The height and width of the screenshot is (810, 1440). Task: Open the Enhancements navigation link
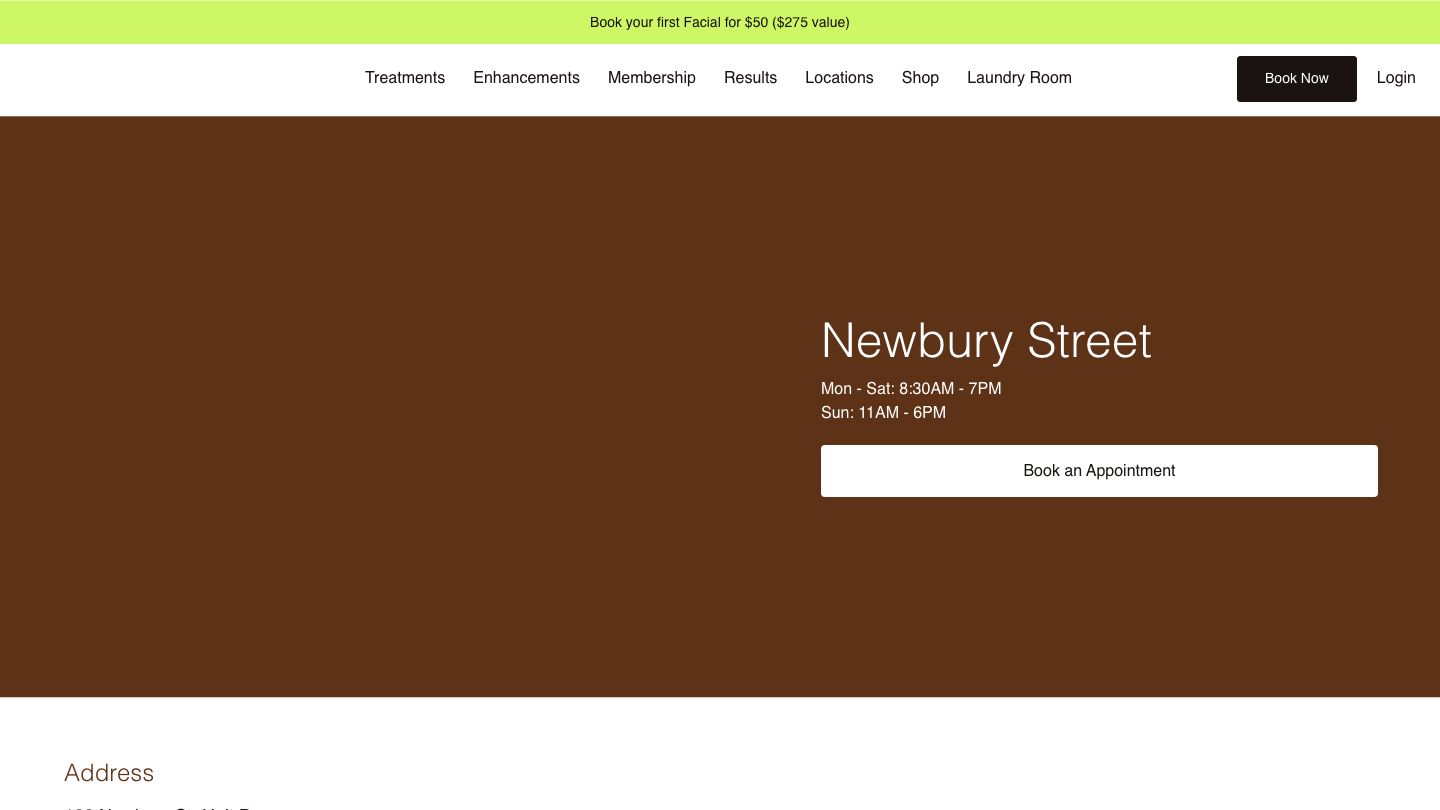[x=526, y=78]
